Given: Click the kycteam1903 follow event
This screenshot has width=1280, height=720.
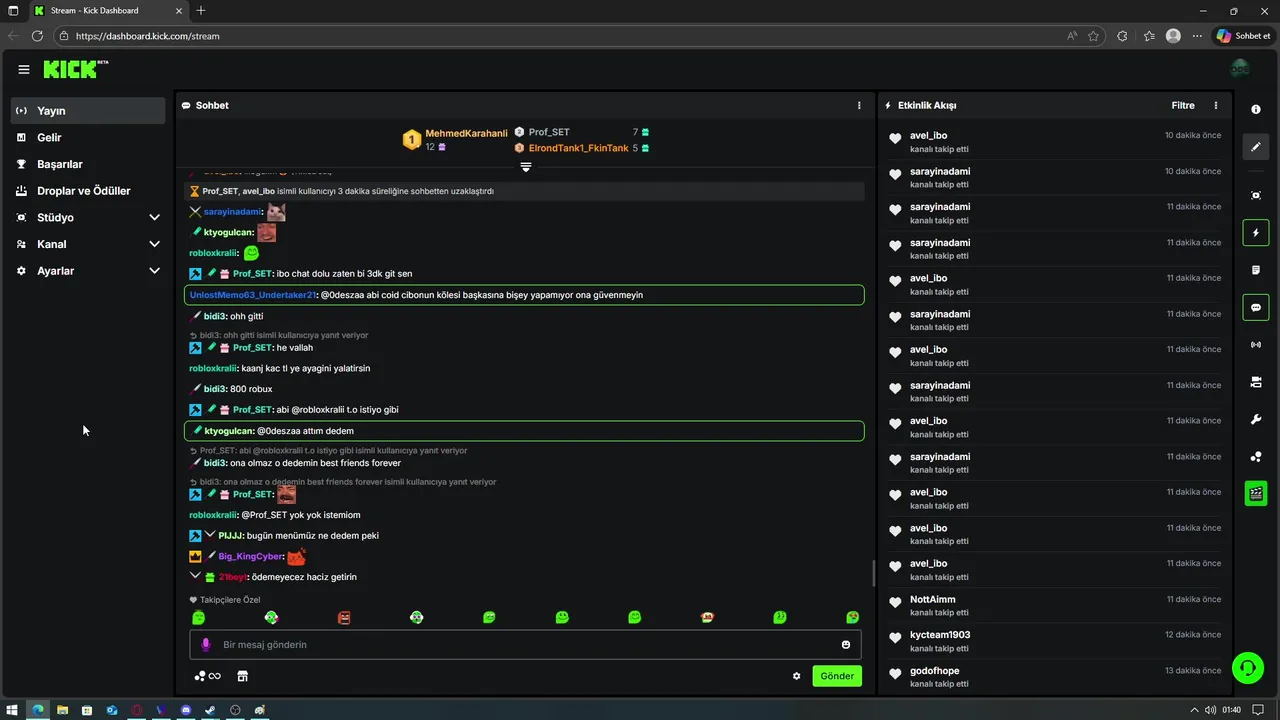Looking at the screenshot, I should (x=1054, y=641).
